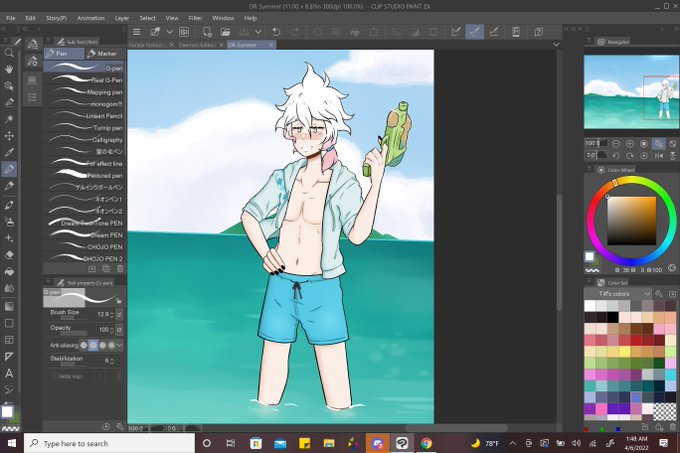Toggle Brush Size pen pressure dynamics button

[x=119, y=314]
